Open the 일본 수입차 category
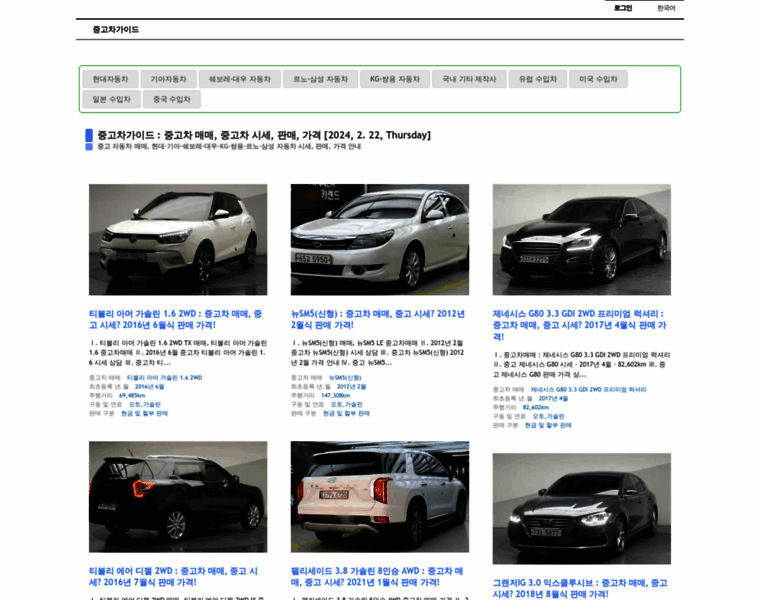The height and width of the screenshot is (600, 760). [x=111, y=99]
